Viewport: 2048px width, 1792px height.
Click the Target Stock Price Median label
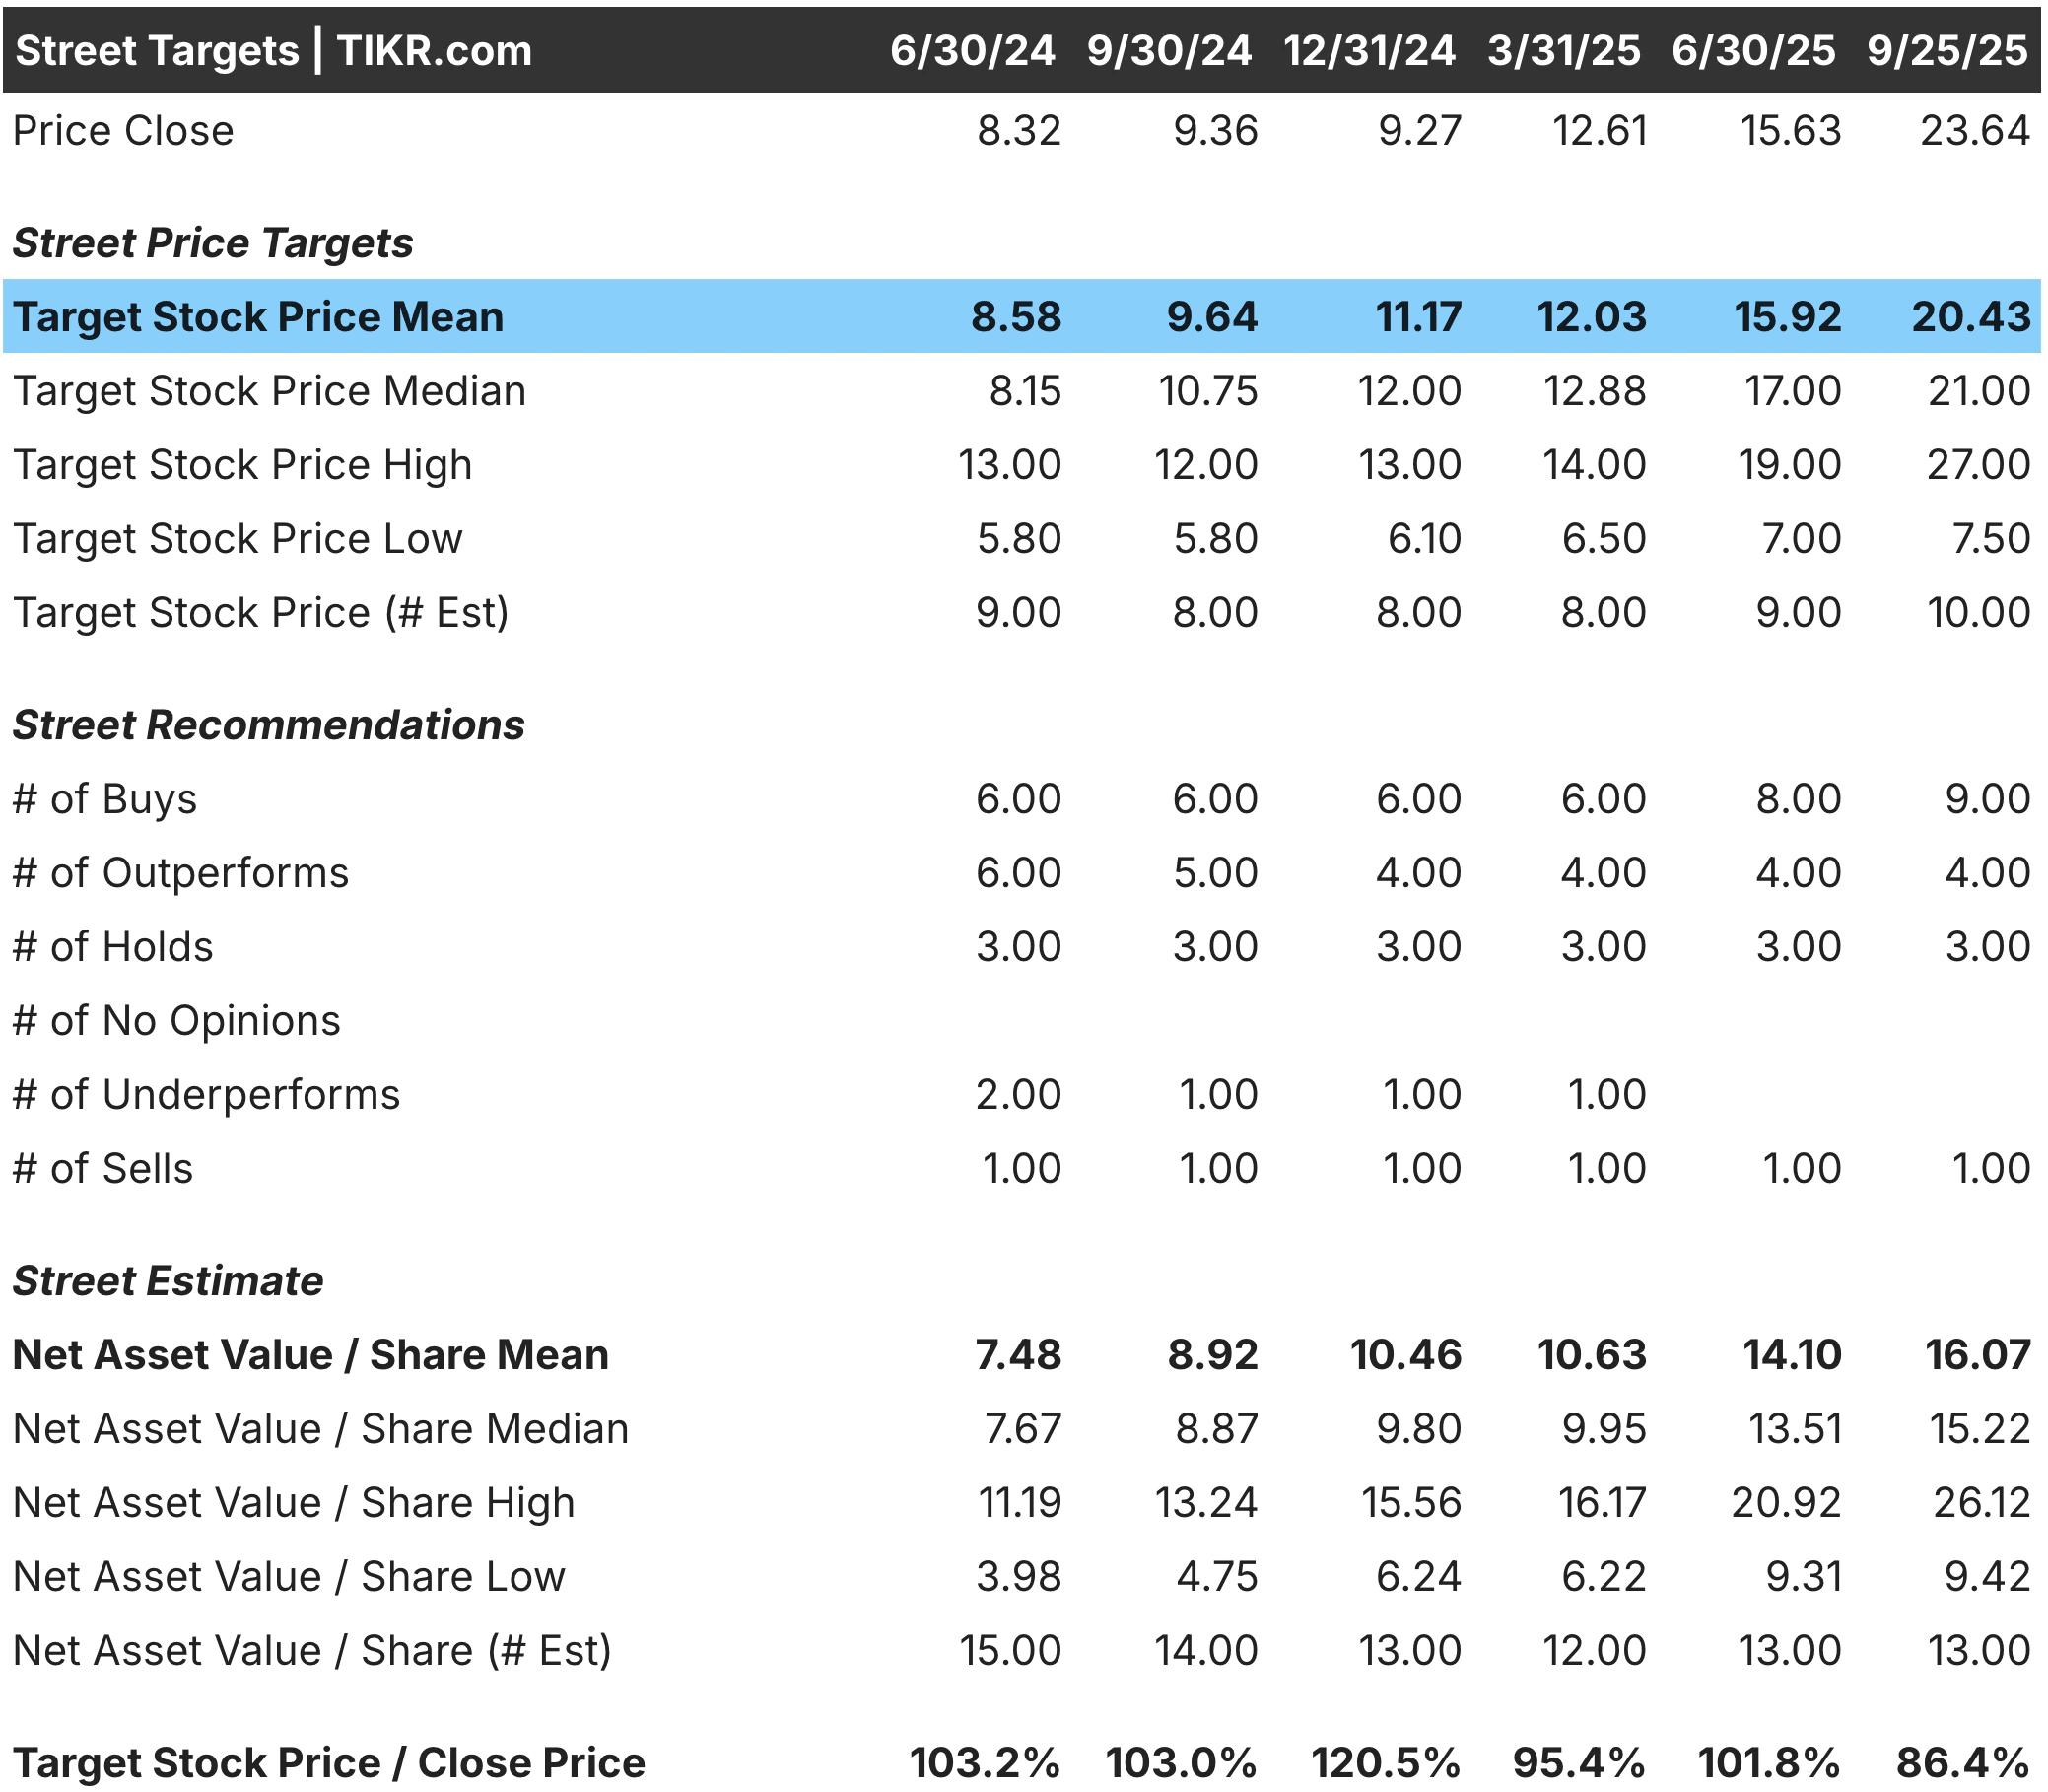269,391
